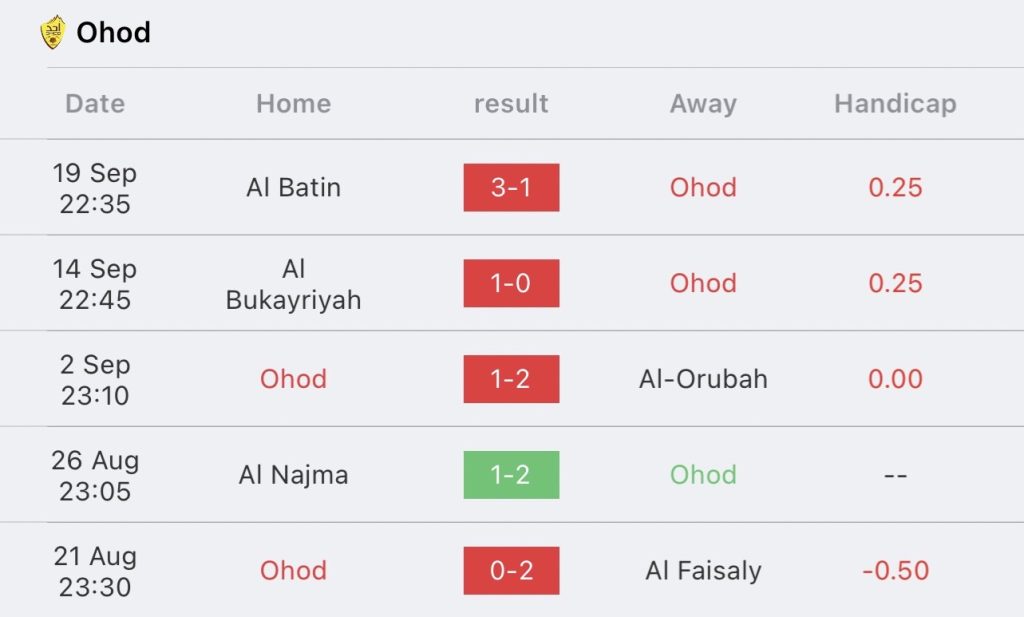
Task: Click the 19 Sep 22:35 match date
Action: 95,188
